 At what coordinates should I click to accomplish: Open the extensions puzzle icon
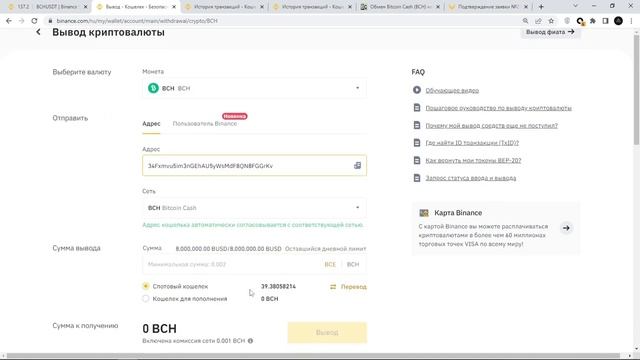click(x=593, y=21)
